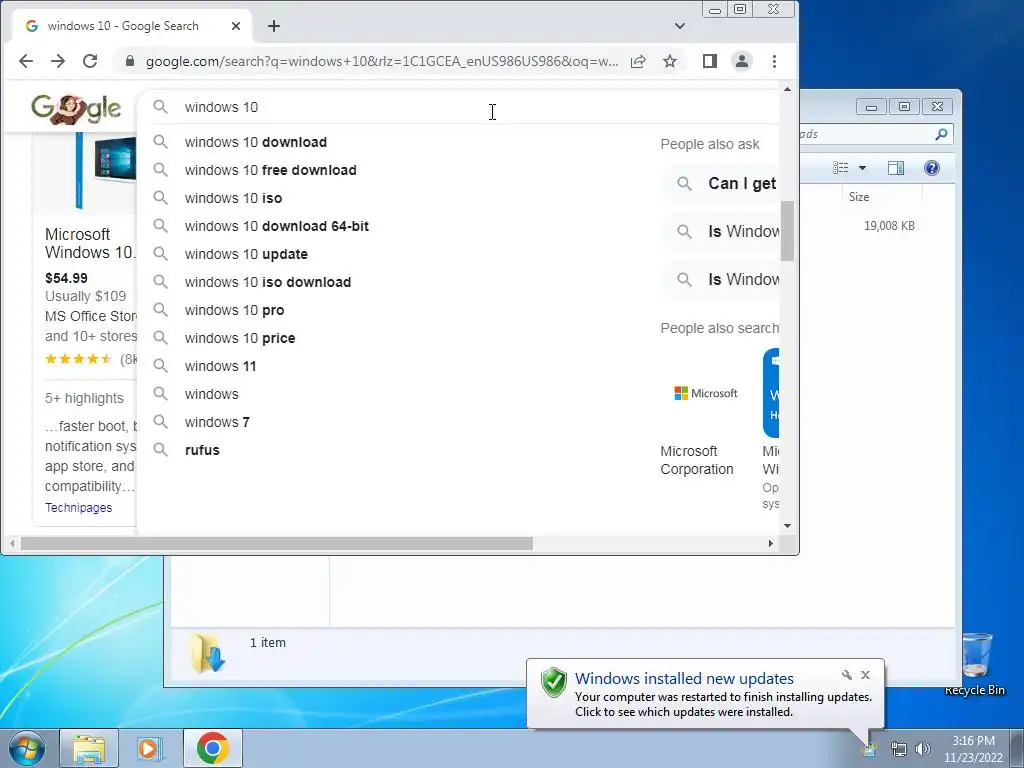Click the $54.99 product price

[x=66, y=278]
